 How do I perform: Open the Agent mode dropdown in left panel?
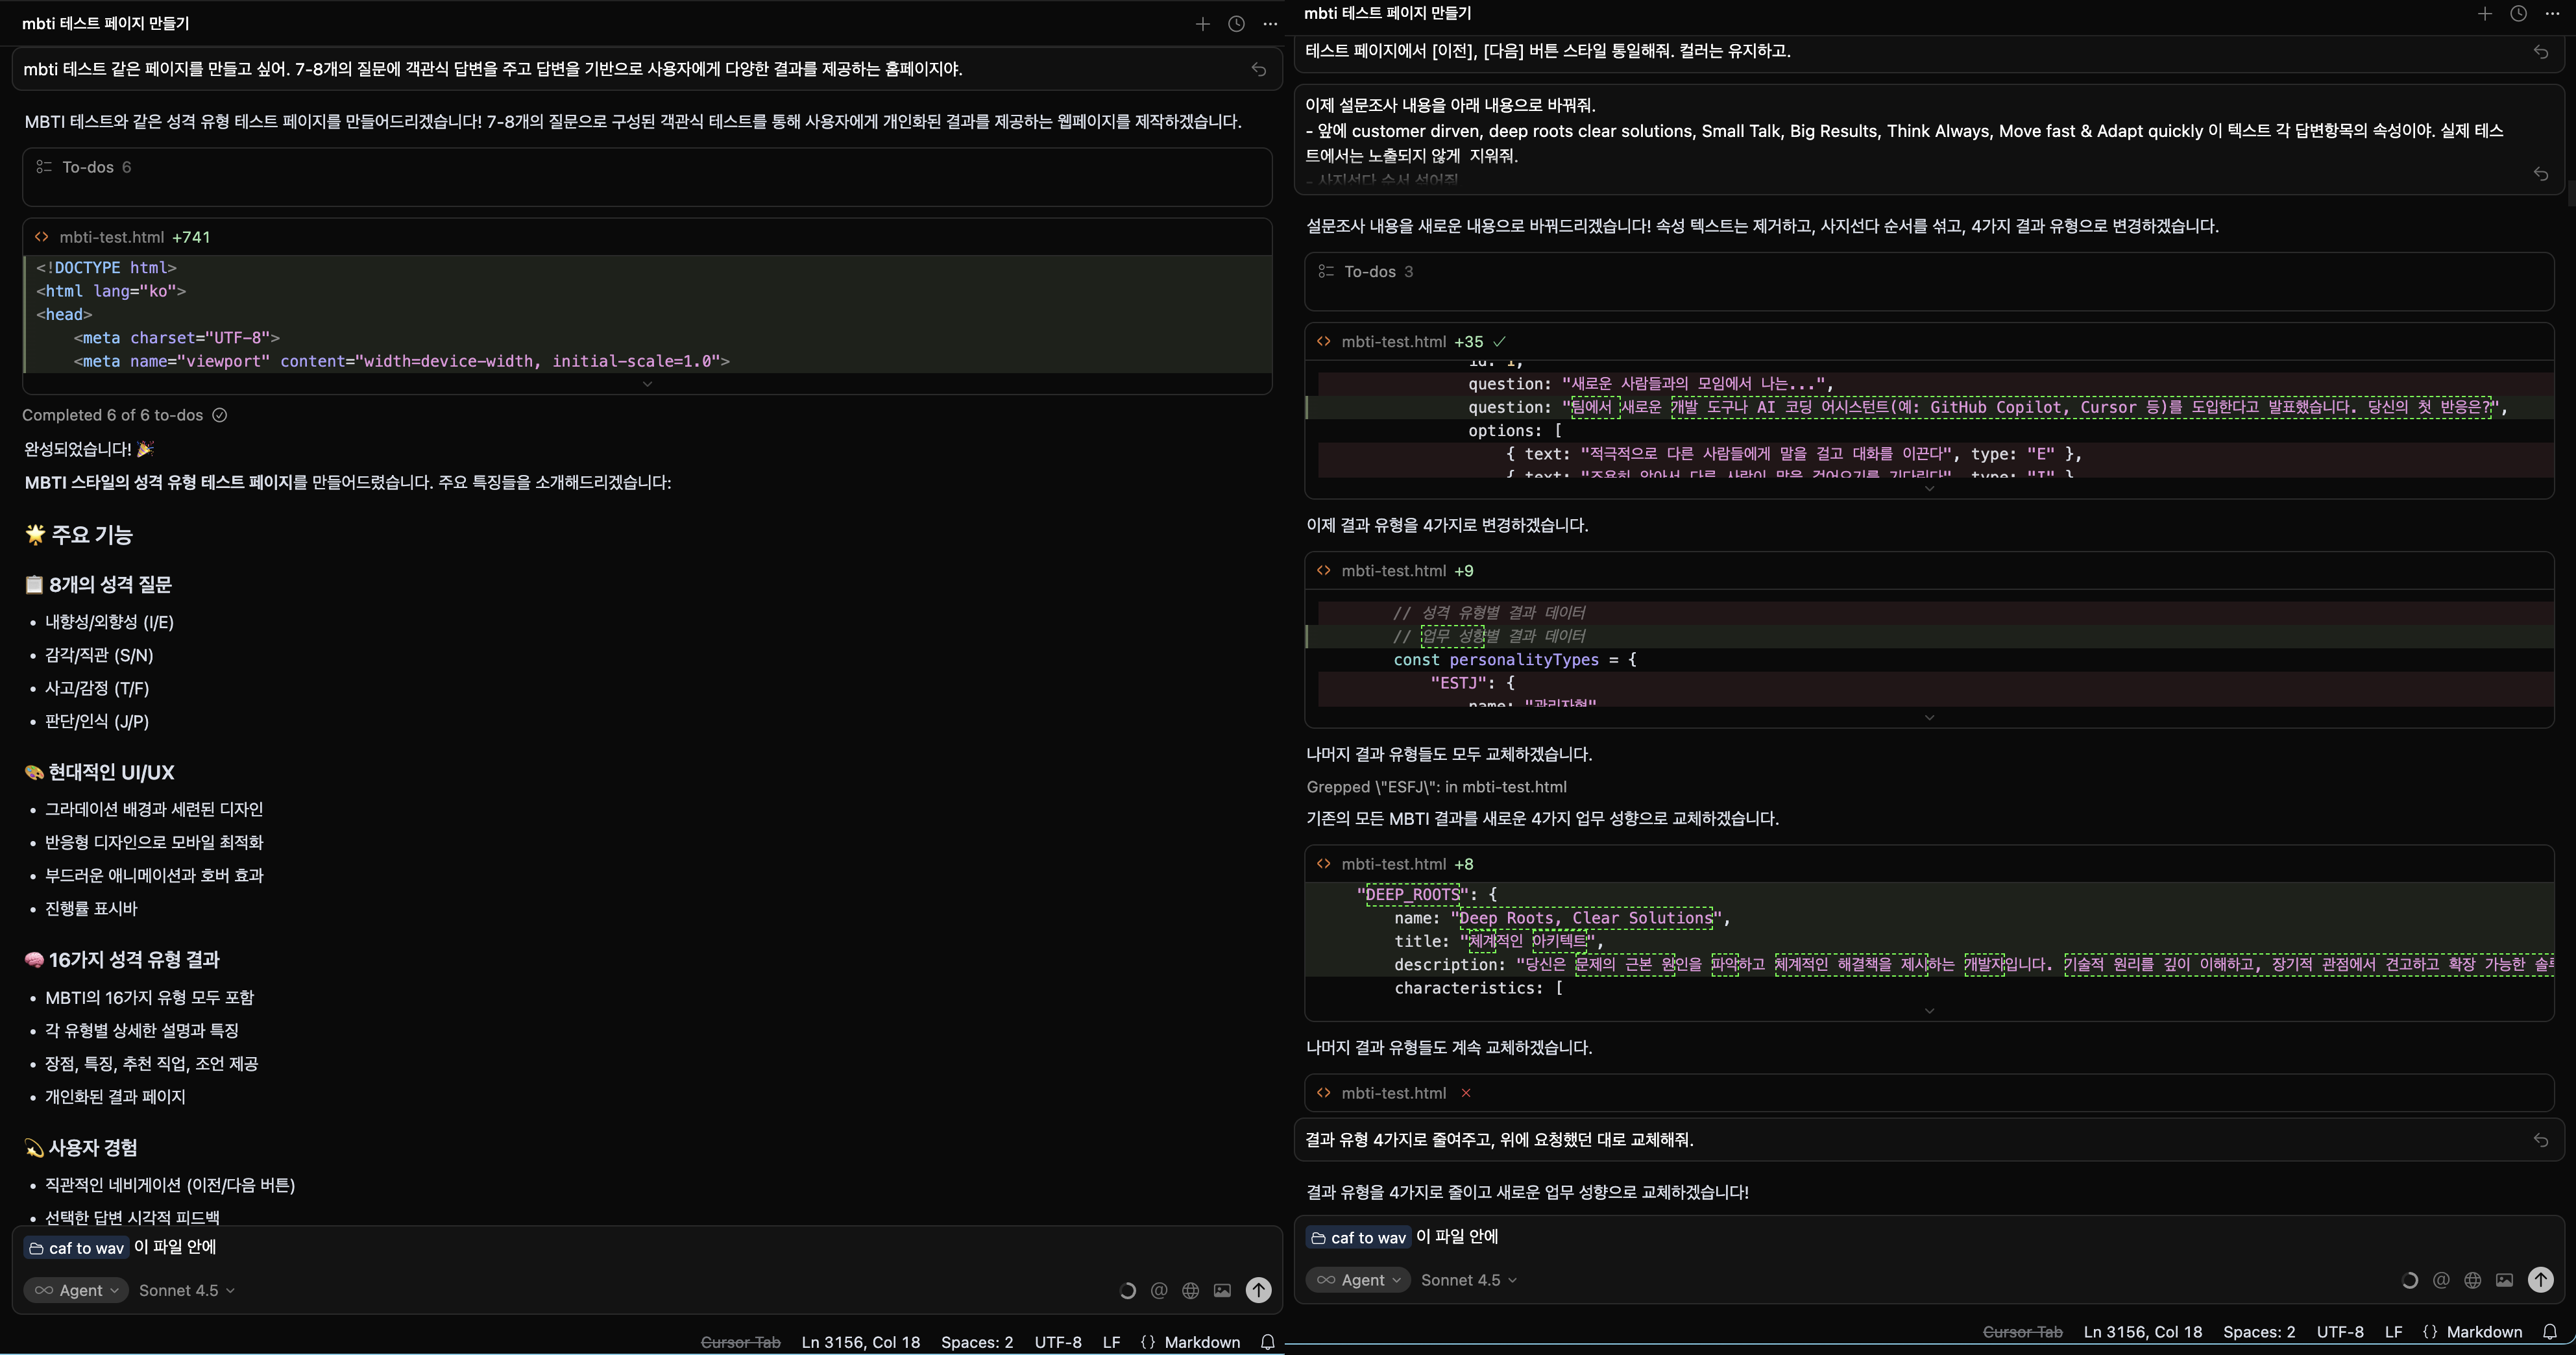click(x=76, y=1290)
